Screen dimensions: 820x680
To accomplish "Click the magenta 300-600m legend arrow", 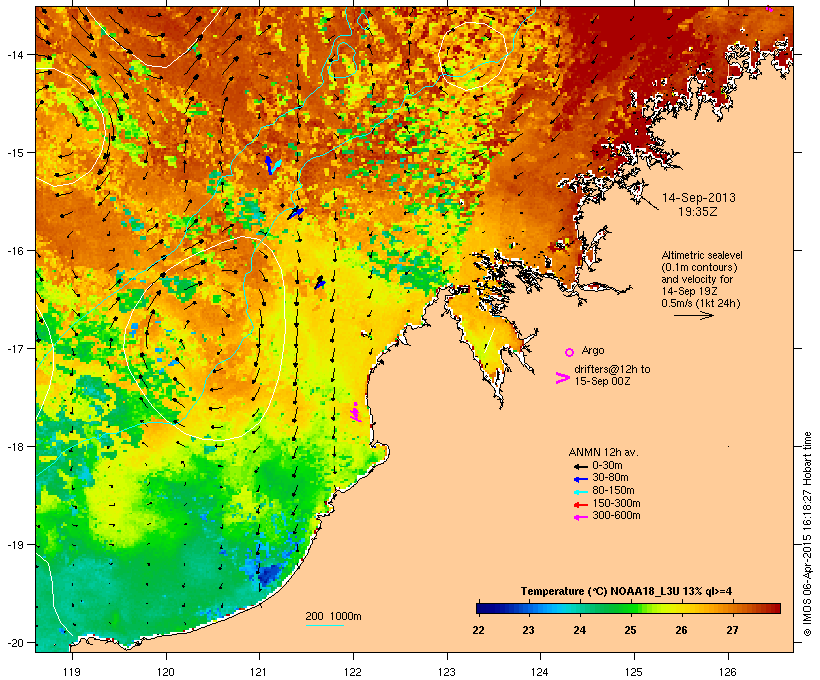I will click(x=580, y=517).
